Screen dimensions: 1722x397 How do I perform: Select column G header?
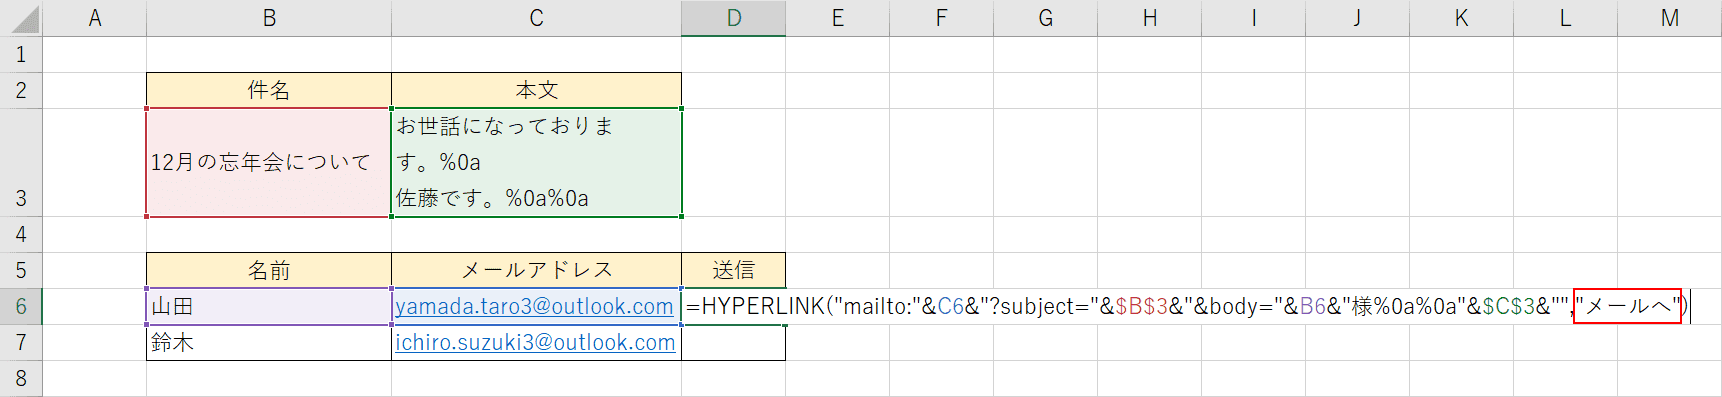click(1046, 18)
